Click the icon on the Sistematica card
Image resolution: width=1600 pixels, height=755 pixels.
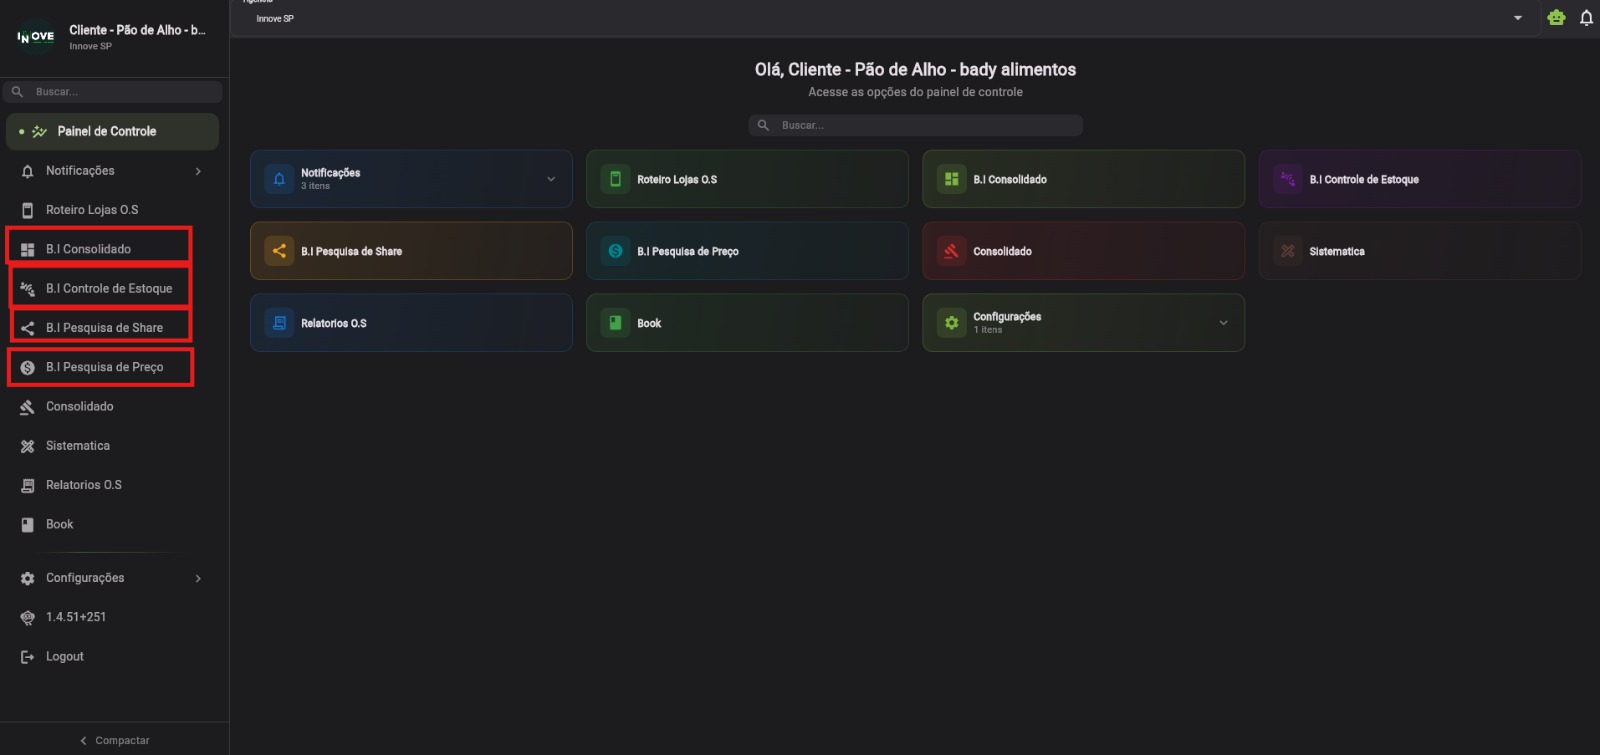coord(1287,251)
